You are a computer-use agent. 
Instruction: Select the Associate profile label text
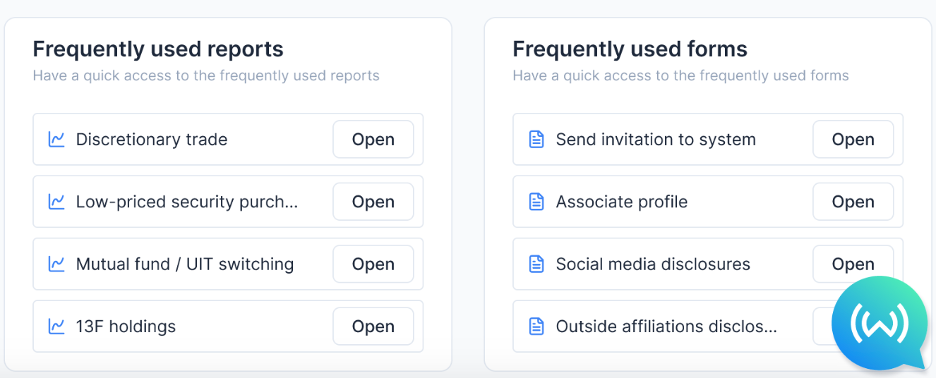621,202
